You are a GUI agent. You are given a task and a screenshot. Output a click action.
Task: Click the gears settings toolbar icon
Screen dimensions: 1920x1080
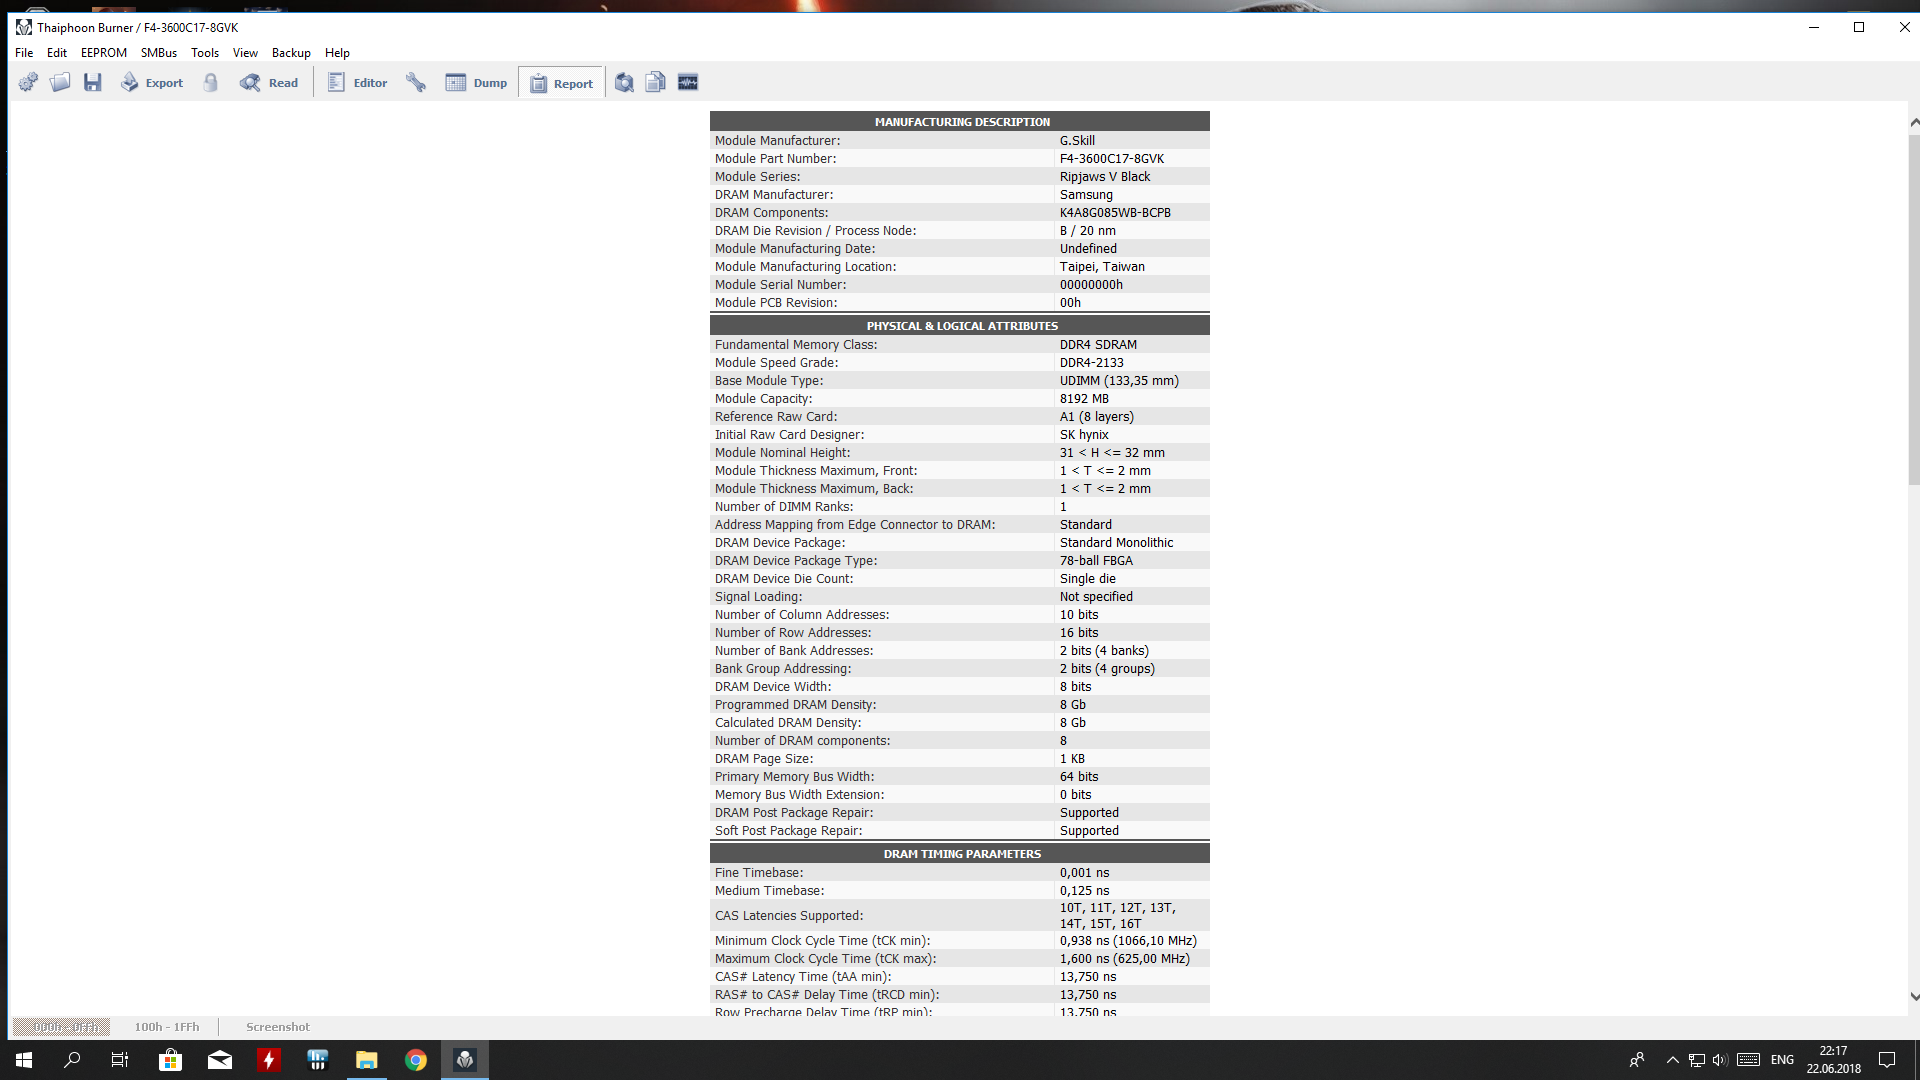[x=28, y=83]
